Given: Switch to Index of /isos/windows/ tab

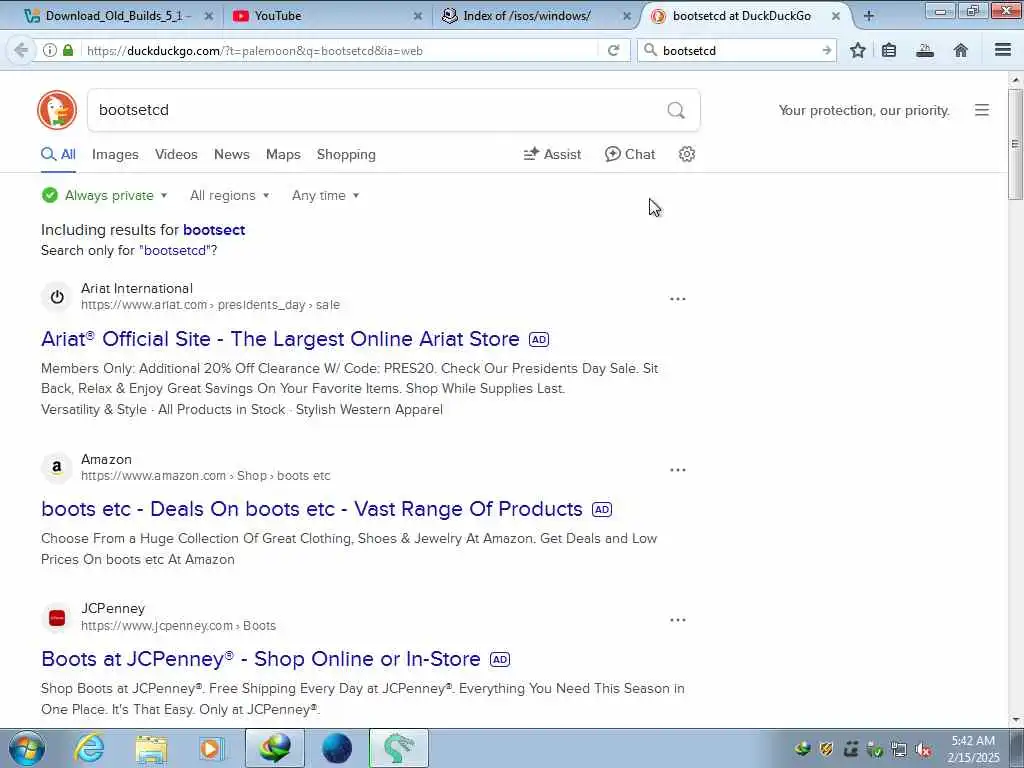Looking at the screenshot, I should click(x=534, y=16).
